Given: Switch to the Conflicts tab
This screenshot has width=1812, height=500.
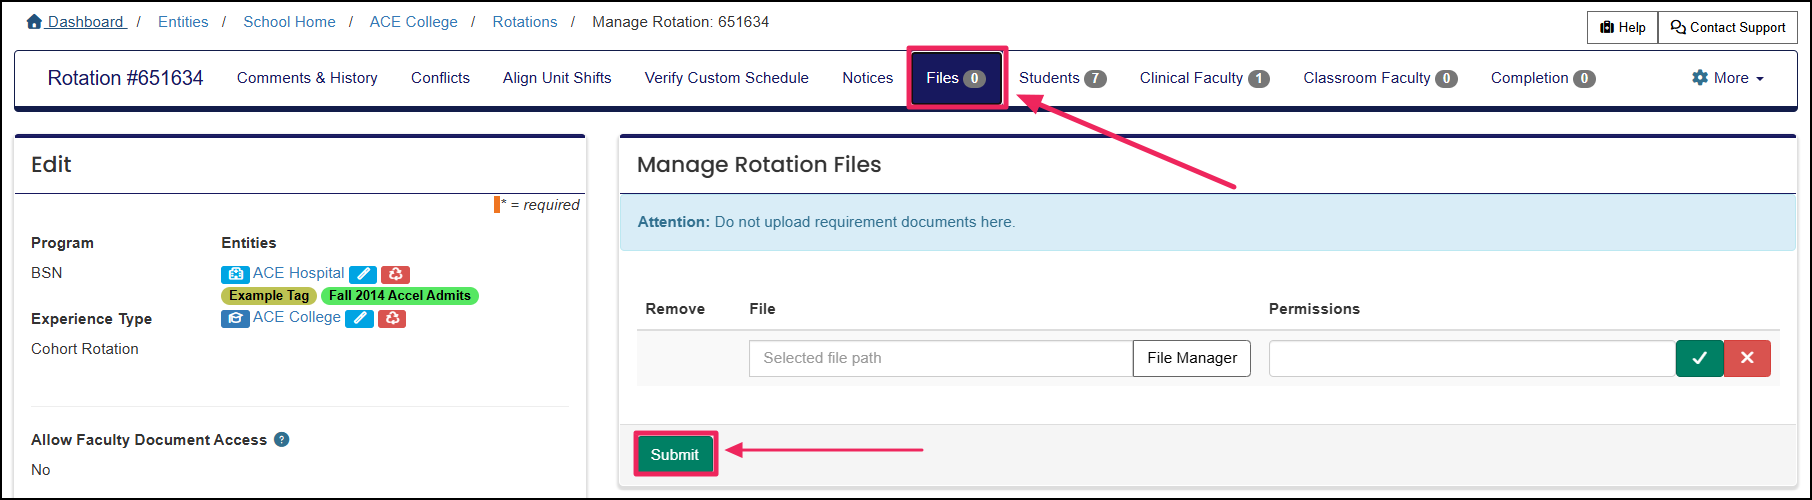Looking at the screenshot, I should click(x=440, y=78).
